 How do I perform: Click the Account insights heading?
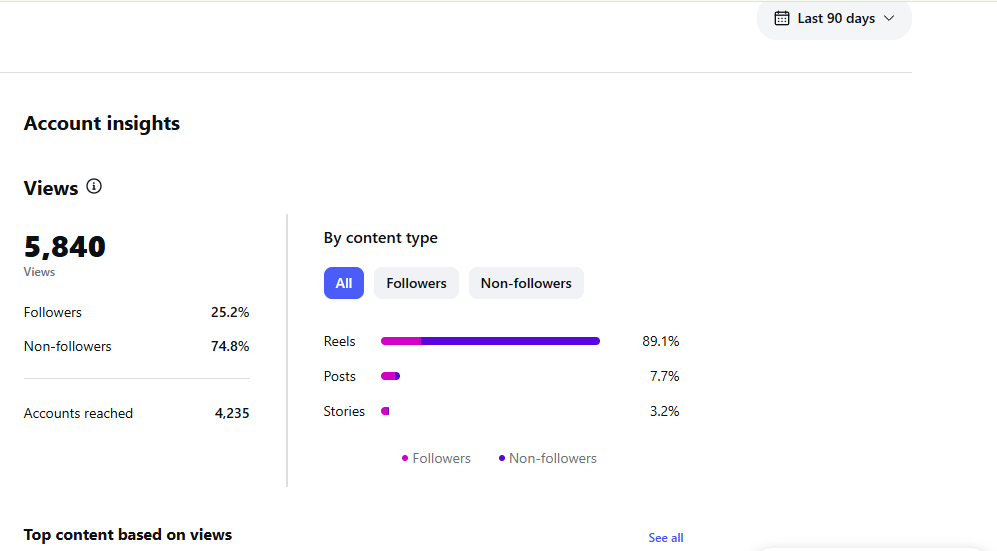(x=102, y=123)
